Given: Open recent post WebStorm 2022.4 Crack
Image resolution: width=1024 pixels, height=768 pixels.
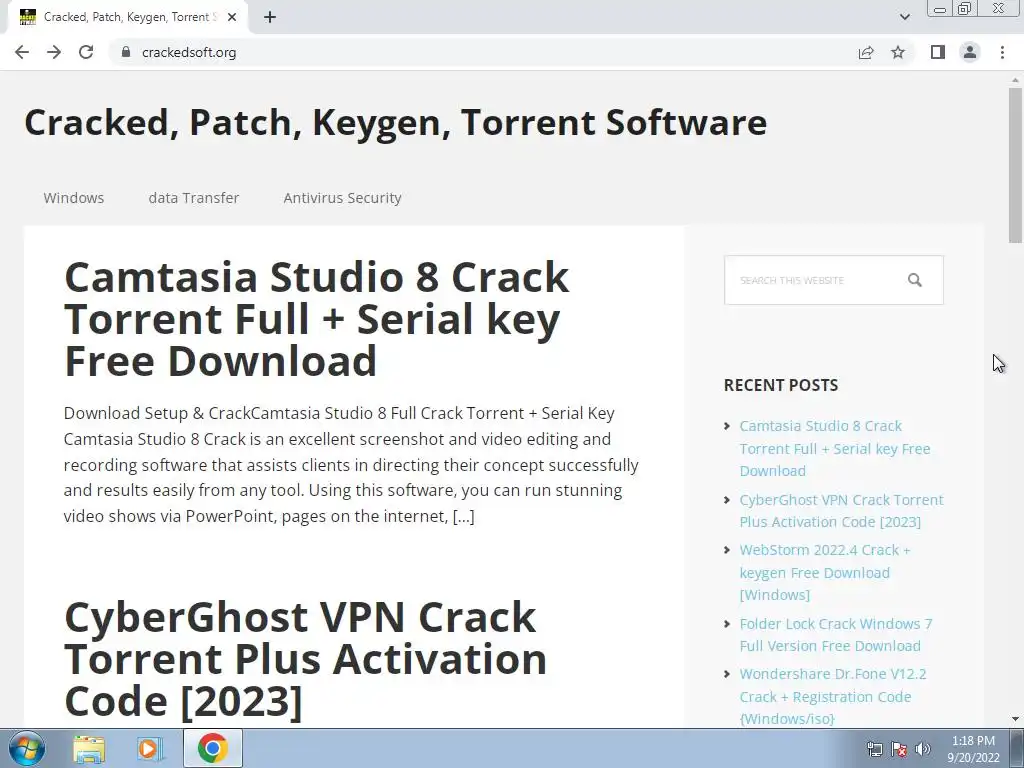Looking at the screenshot, I should 825,572.
